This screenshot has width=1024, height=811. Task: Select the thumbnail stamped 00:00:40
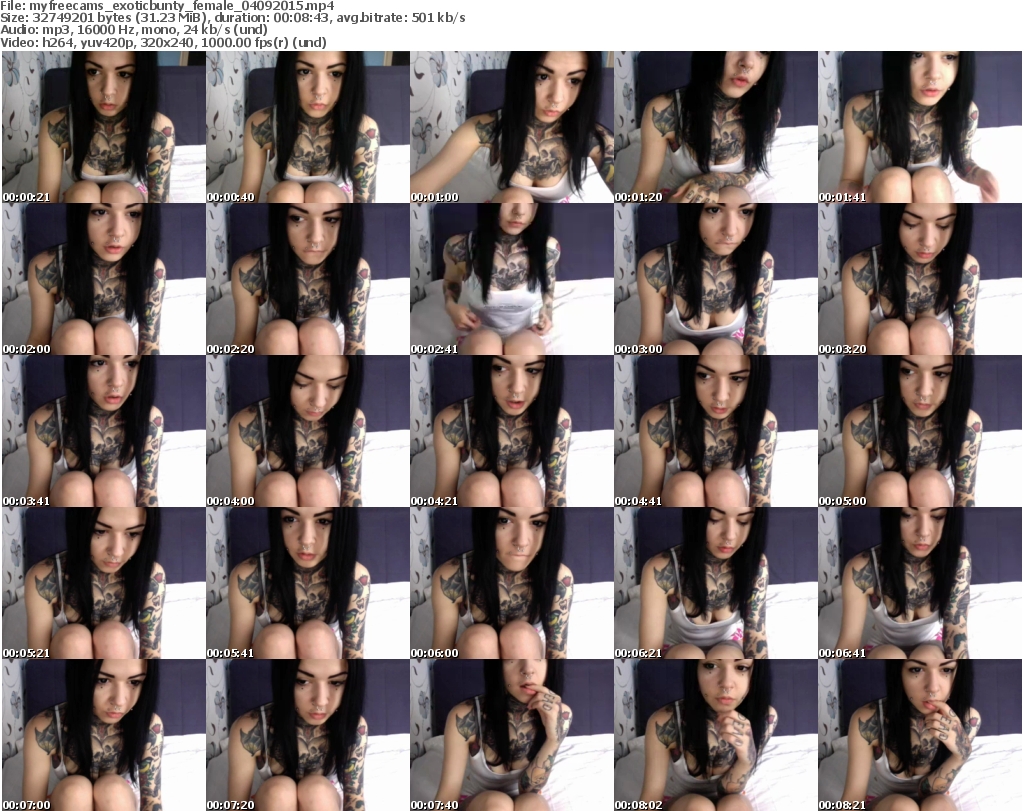point(308,127)
